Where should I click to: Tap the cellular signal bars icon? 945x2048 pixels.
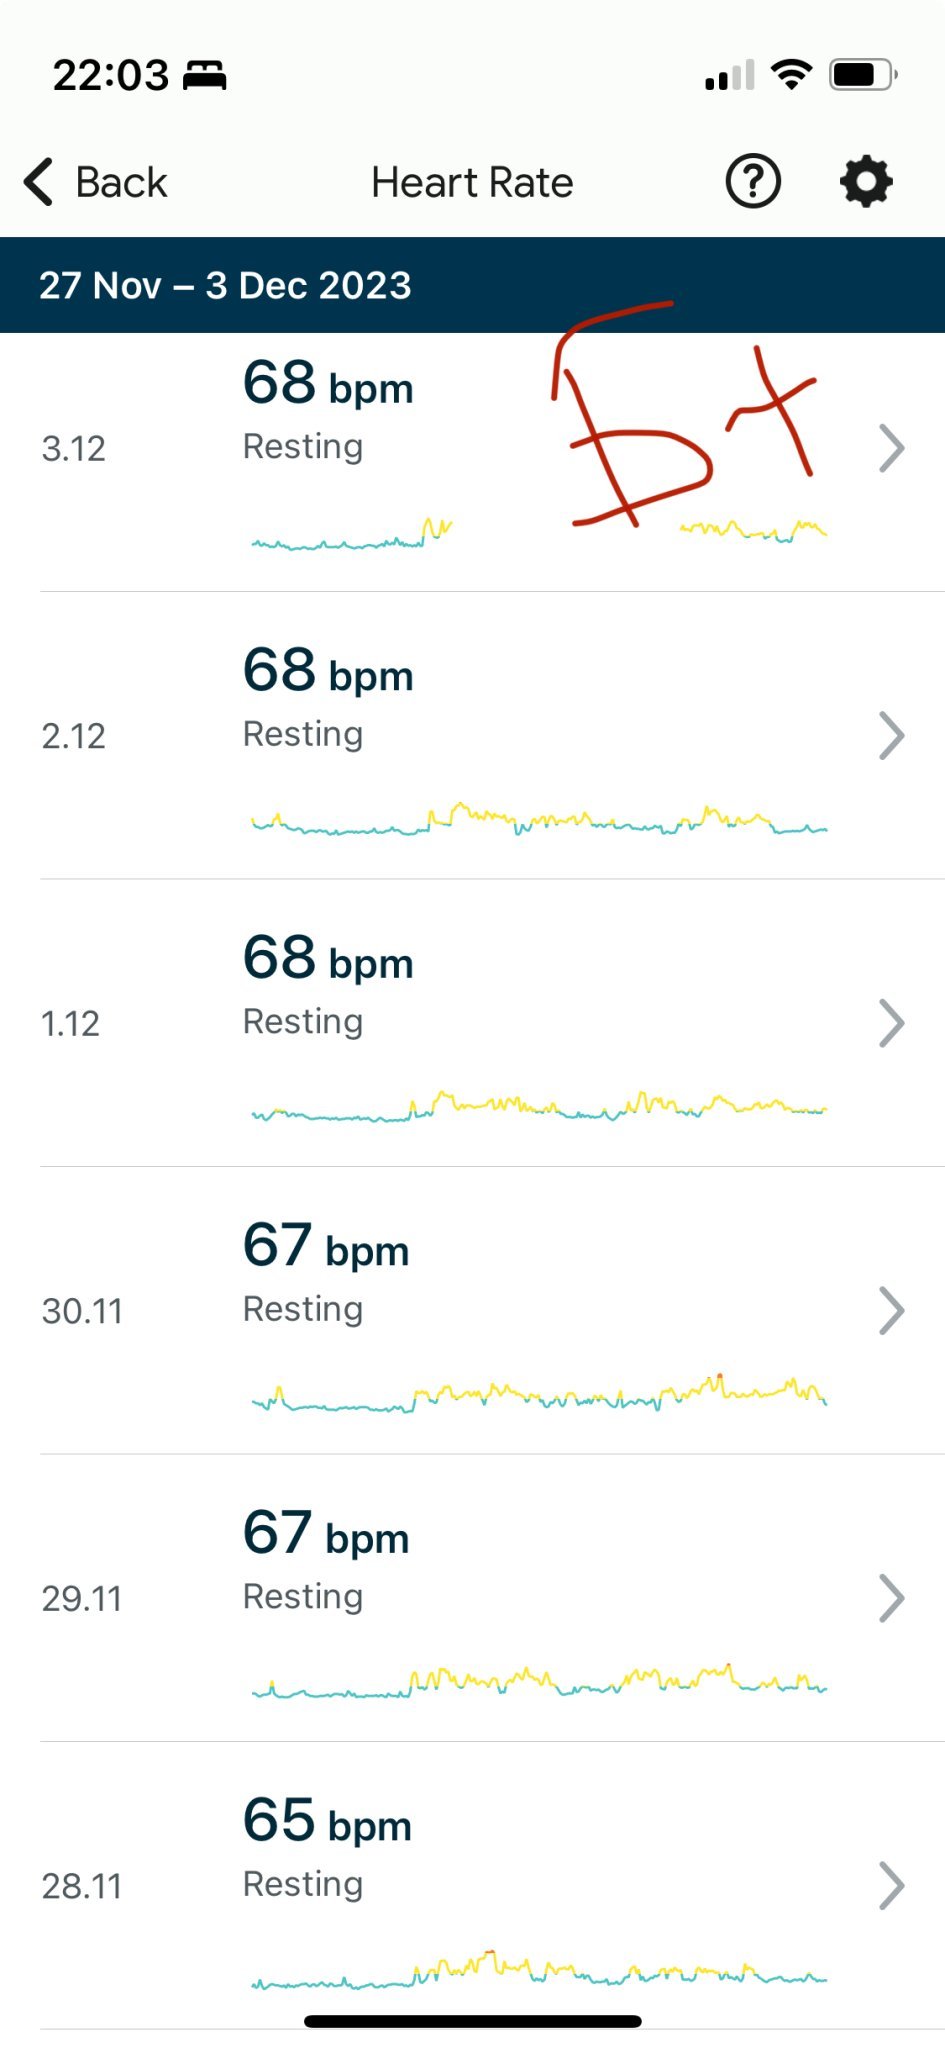pos(729,76)
